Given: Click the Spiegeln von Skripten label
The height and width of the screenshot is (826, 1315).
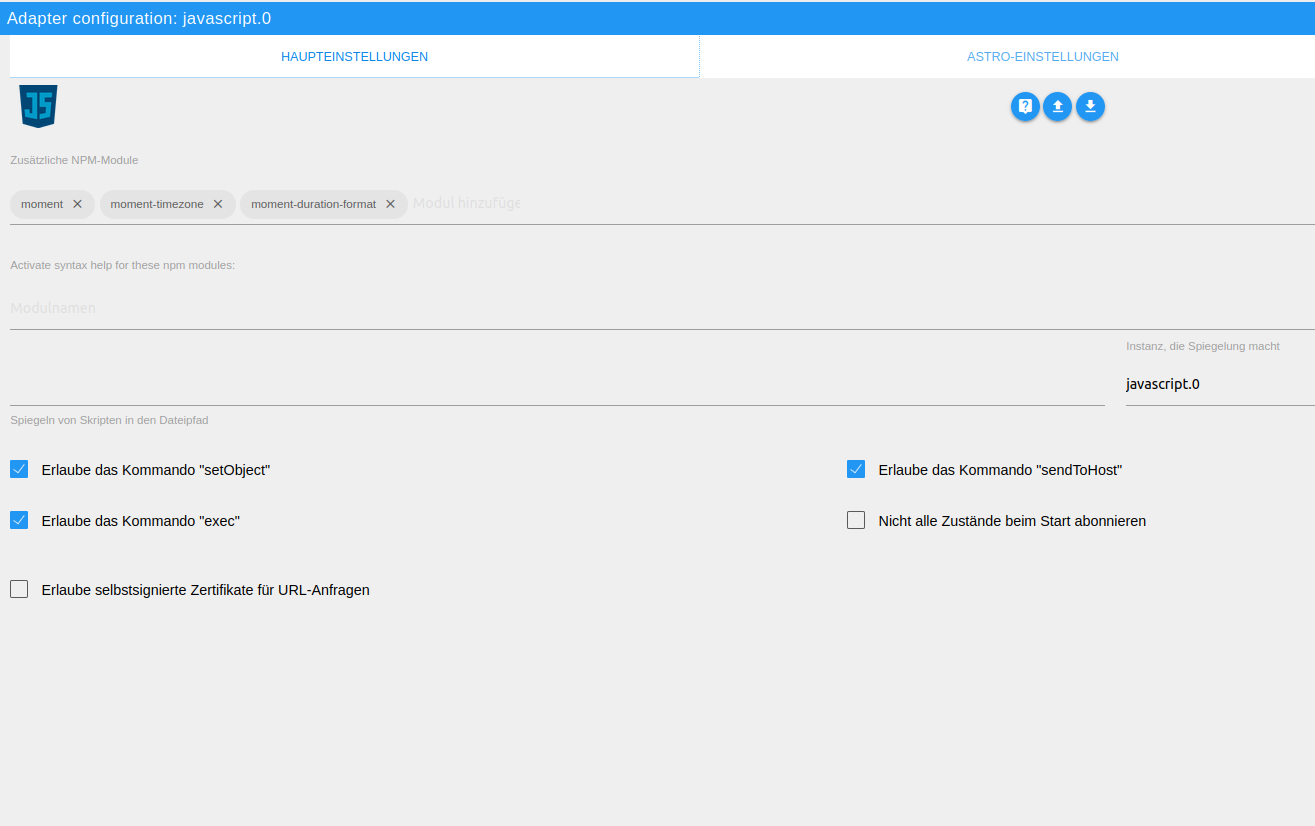Looking at the screenshot, I should coord(109,421).
